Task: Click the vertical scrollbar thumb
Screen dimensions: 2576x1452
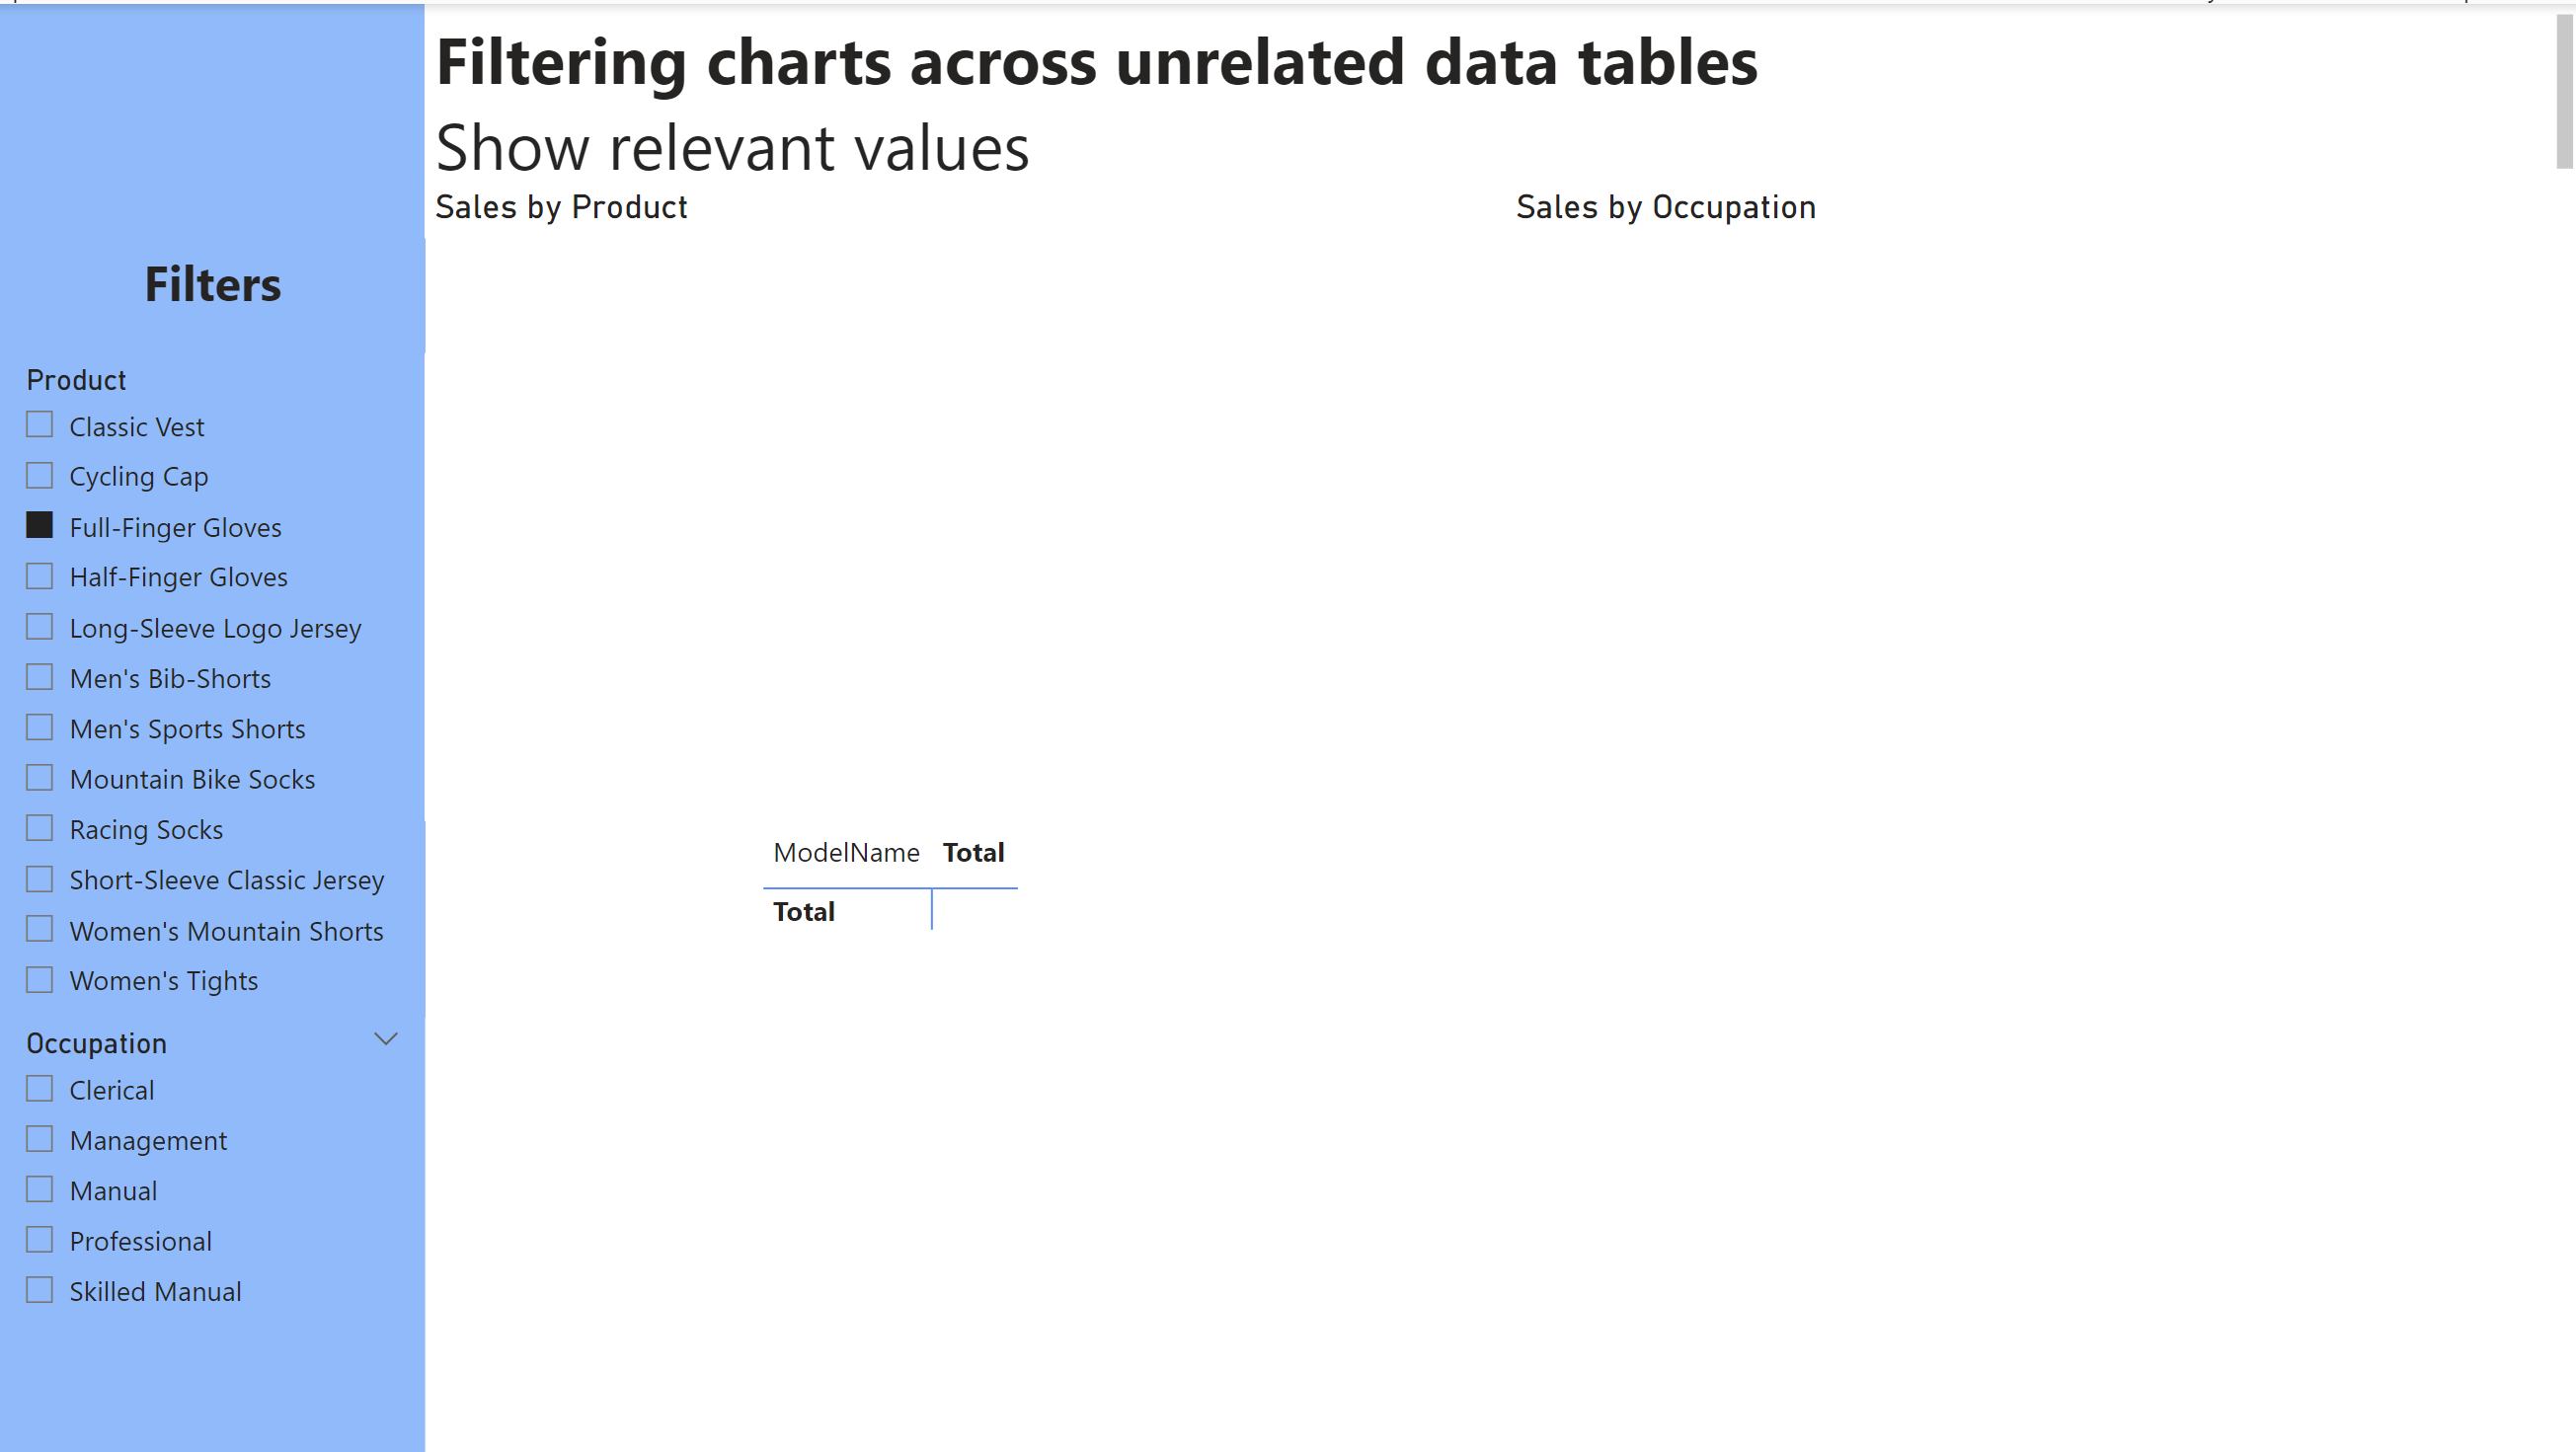Action: (2564, 92)
